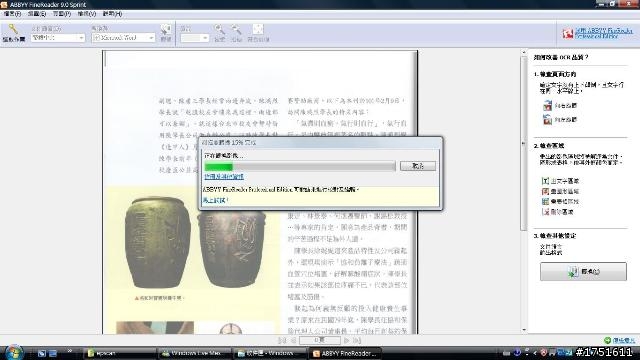Select the delete area icon
Screen dimensions: 640x360
(x=545, y=211)
